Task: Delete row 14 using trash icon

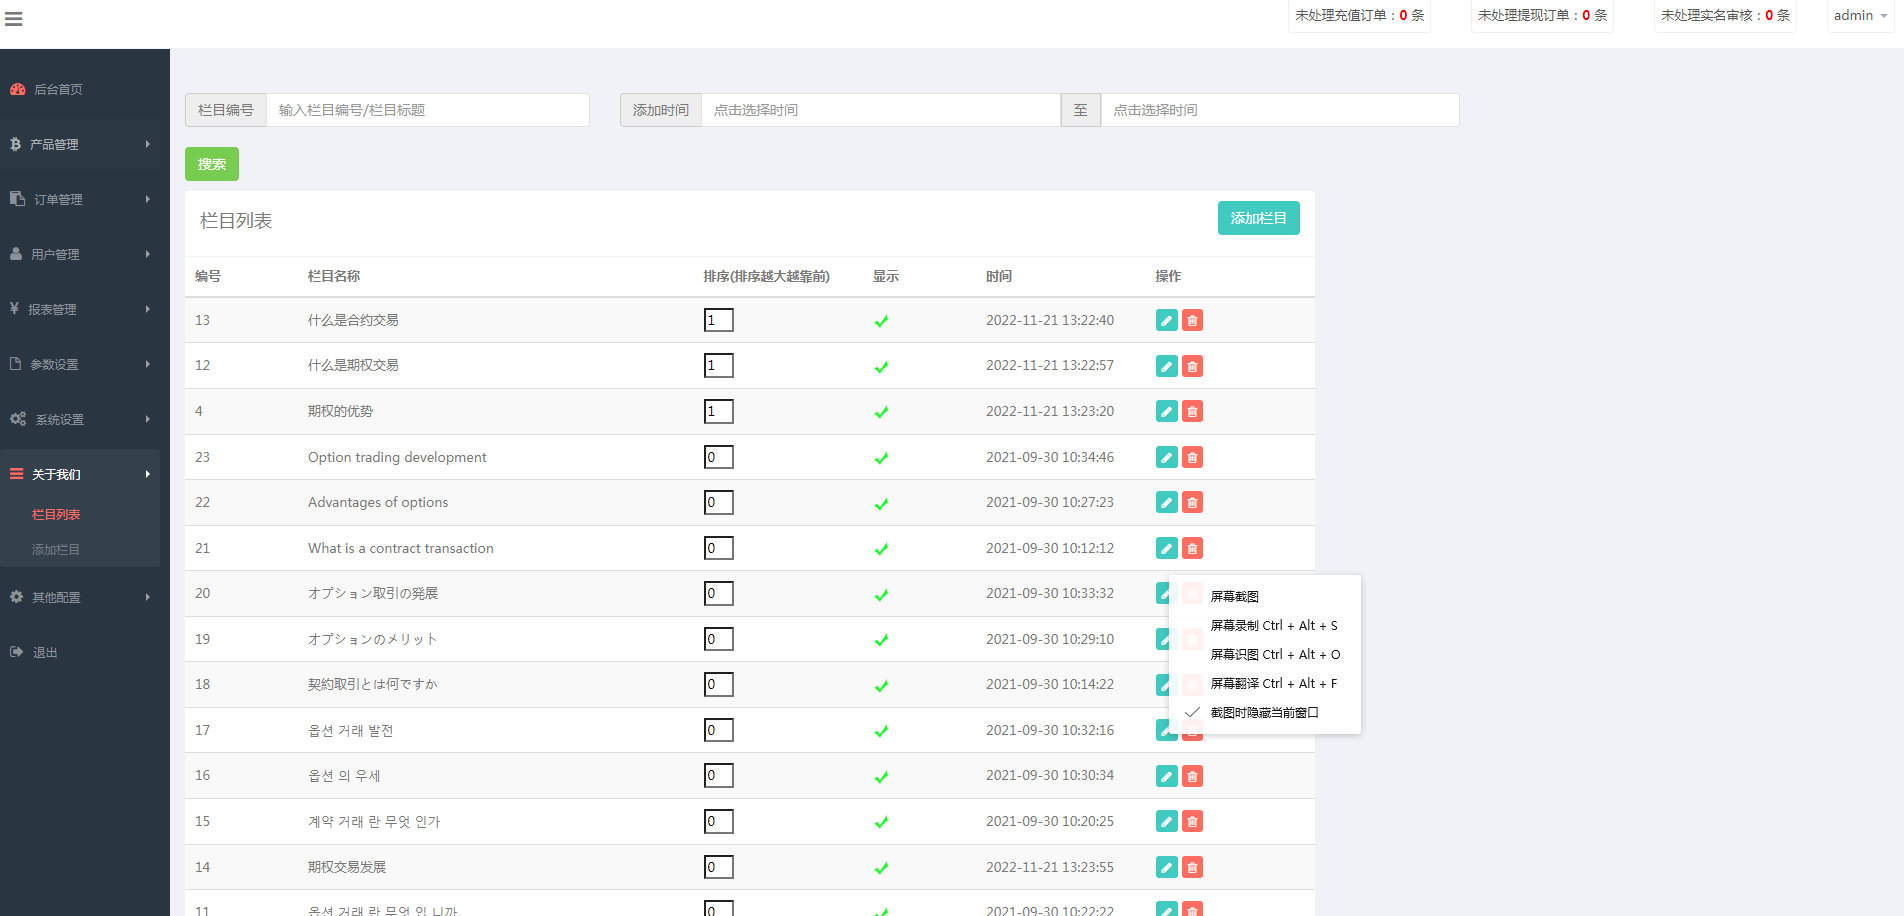Action: click(1192, 867)
